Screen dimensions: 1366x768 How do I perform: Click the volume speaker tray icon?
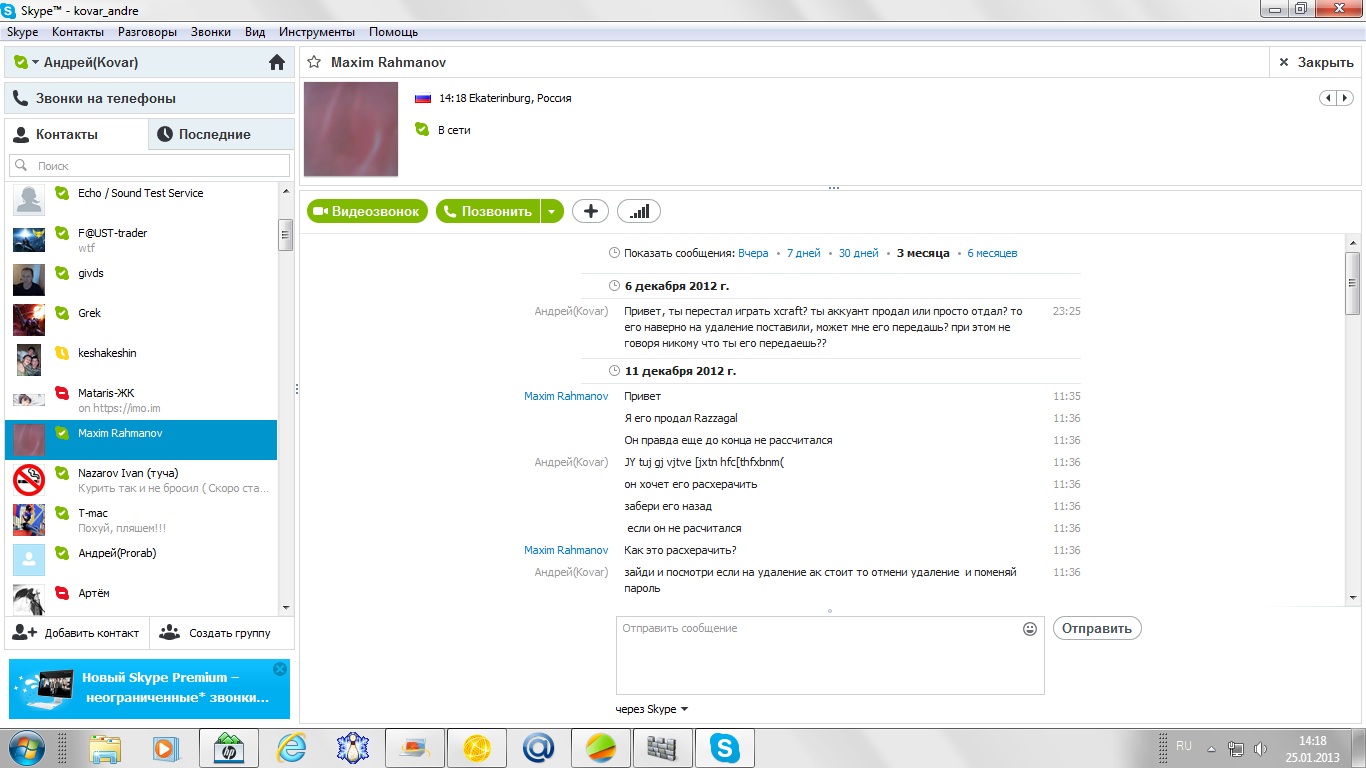point(1260,748)
